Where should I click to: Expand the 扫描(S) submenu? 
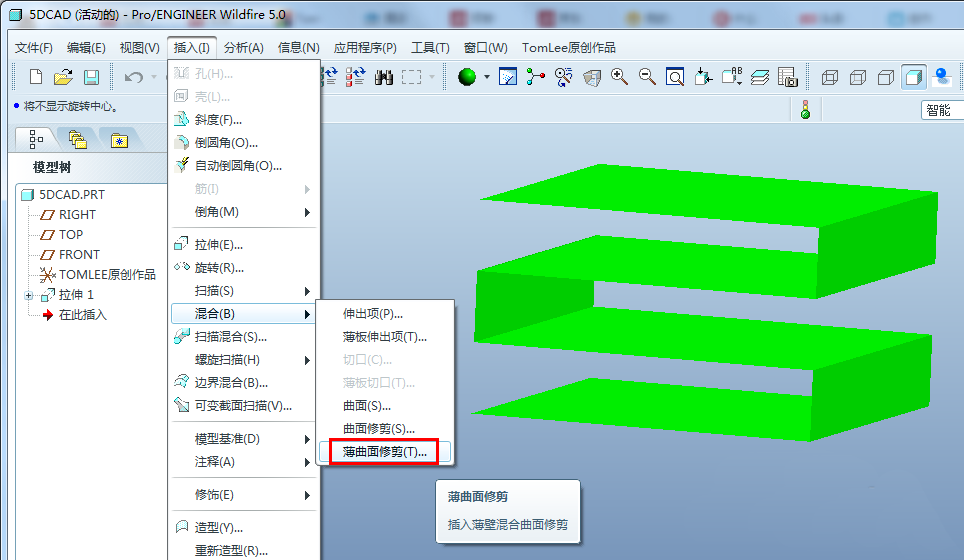coord(243,291)
